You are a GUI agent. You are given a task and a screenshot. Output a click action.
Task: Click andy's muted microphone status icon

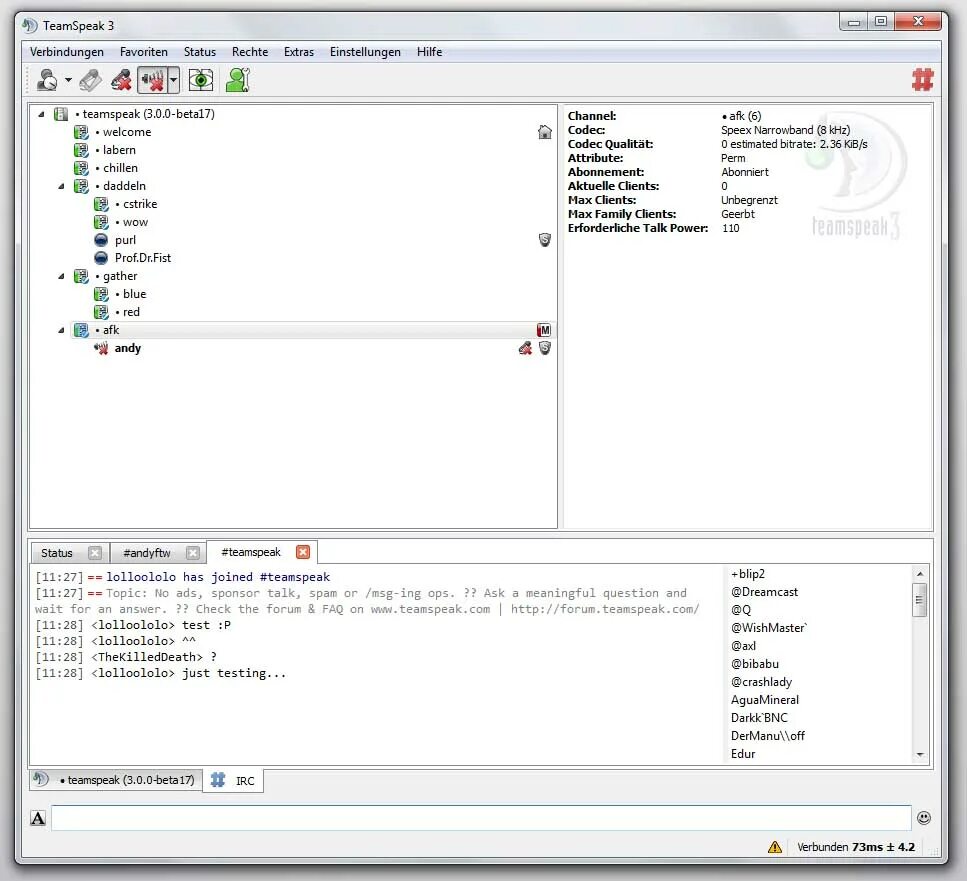[525, 348]
